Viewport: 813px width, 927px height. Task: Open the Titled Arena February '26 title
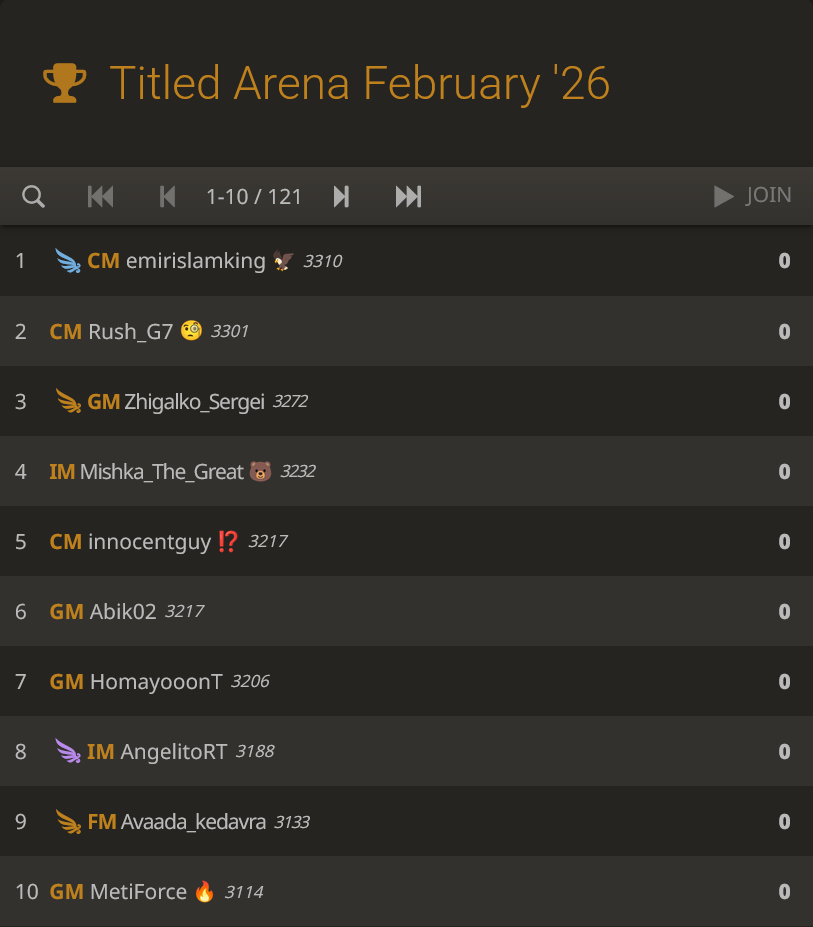(x=359, y=83)
